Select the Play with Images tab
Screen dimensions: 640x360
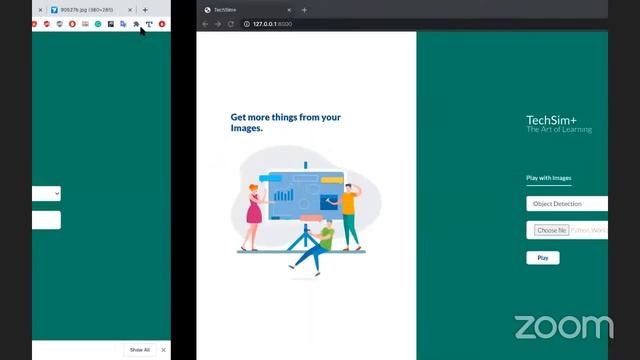(x=549, y=178)
